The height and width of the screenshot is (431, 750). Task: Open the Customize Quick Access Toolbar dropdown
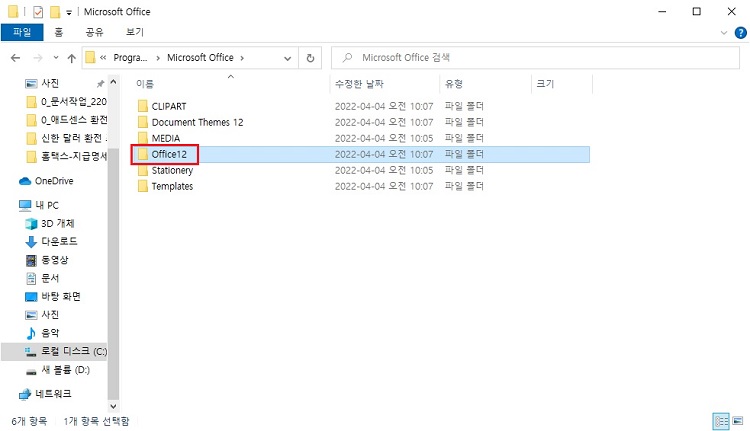click(69, 12)
